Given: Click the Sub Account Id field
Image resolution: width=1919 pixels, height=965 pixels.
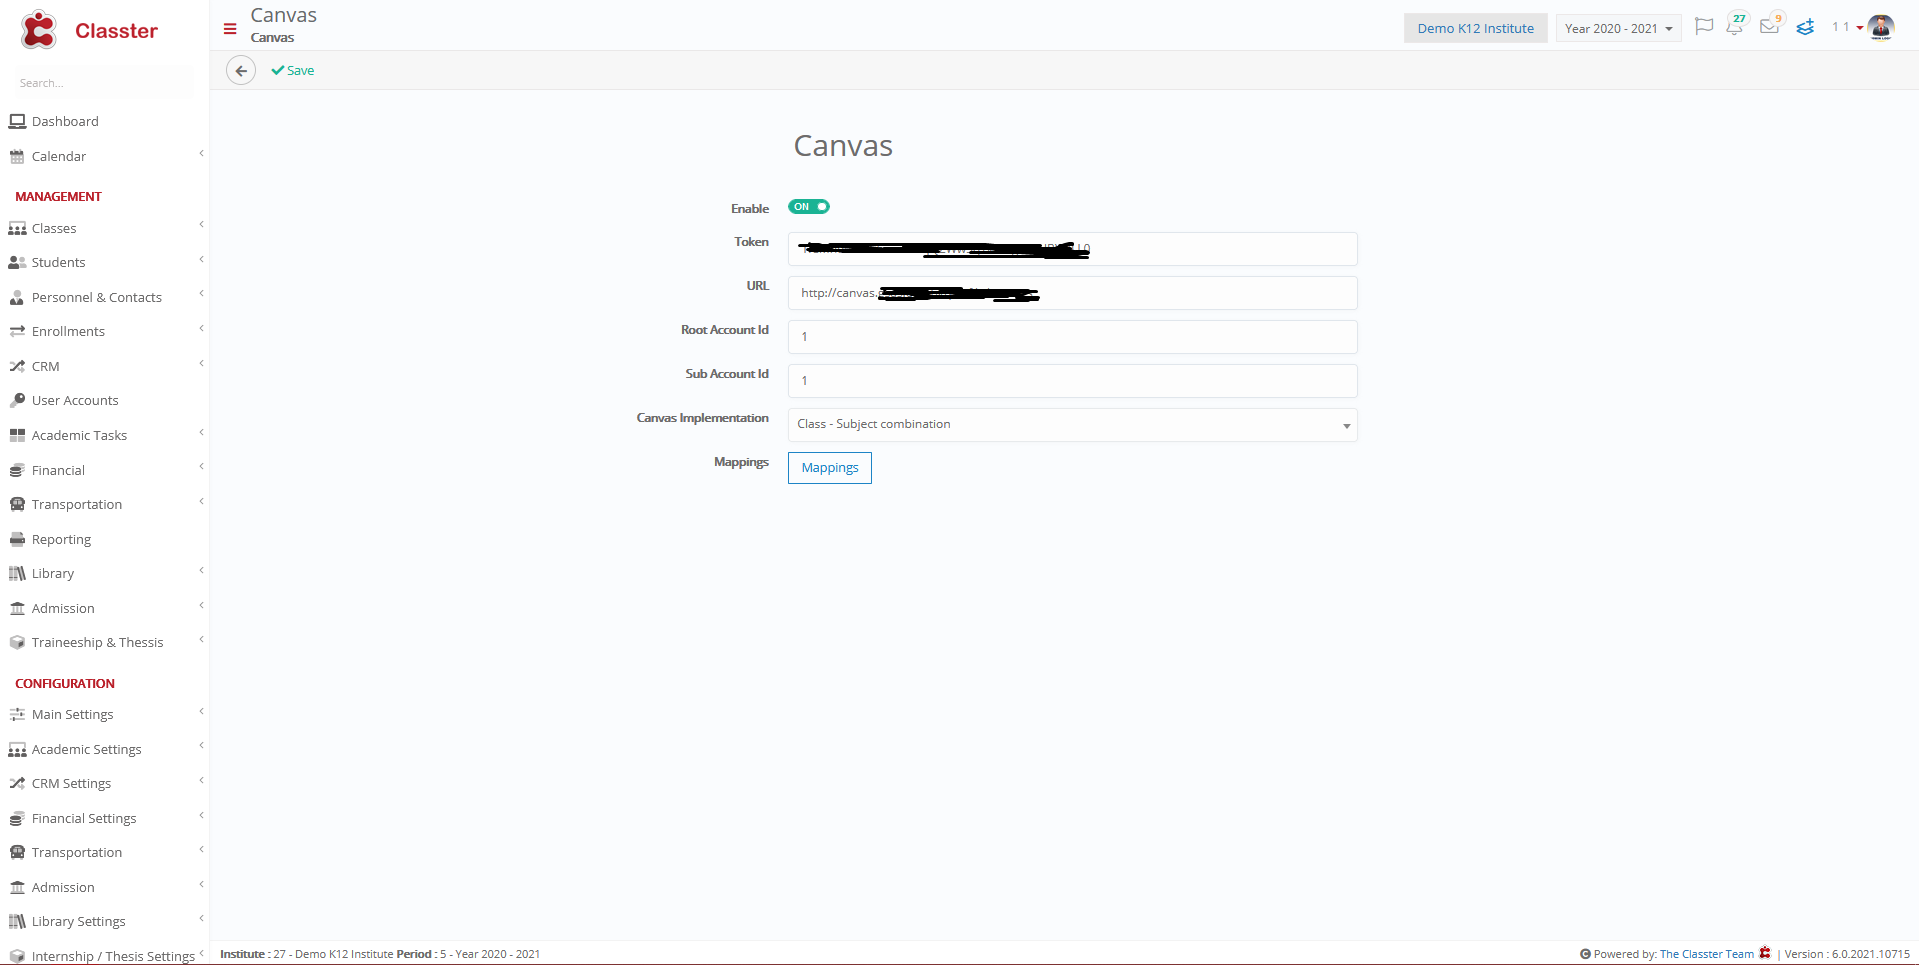Looking at the screenshot, I should tap(1072, 381).
